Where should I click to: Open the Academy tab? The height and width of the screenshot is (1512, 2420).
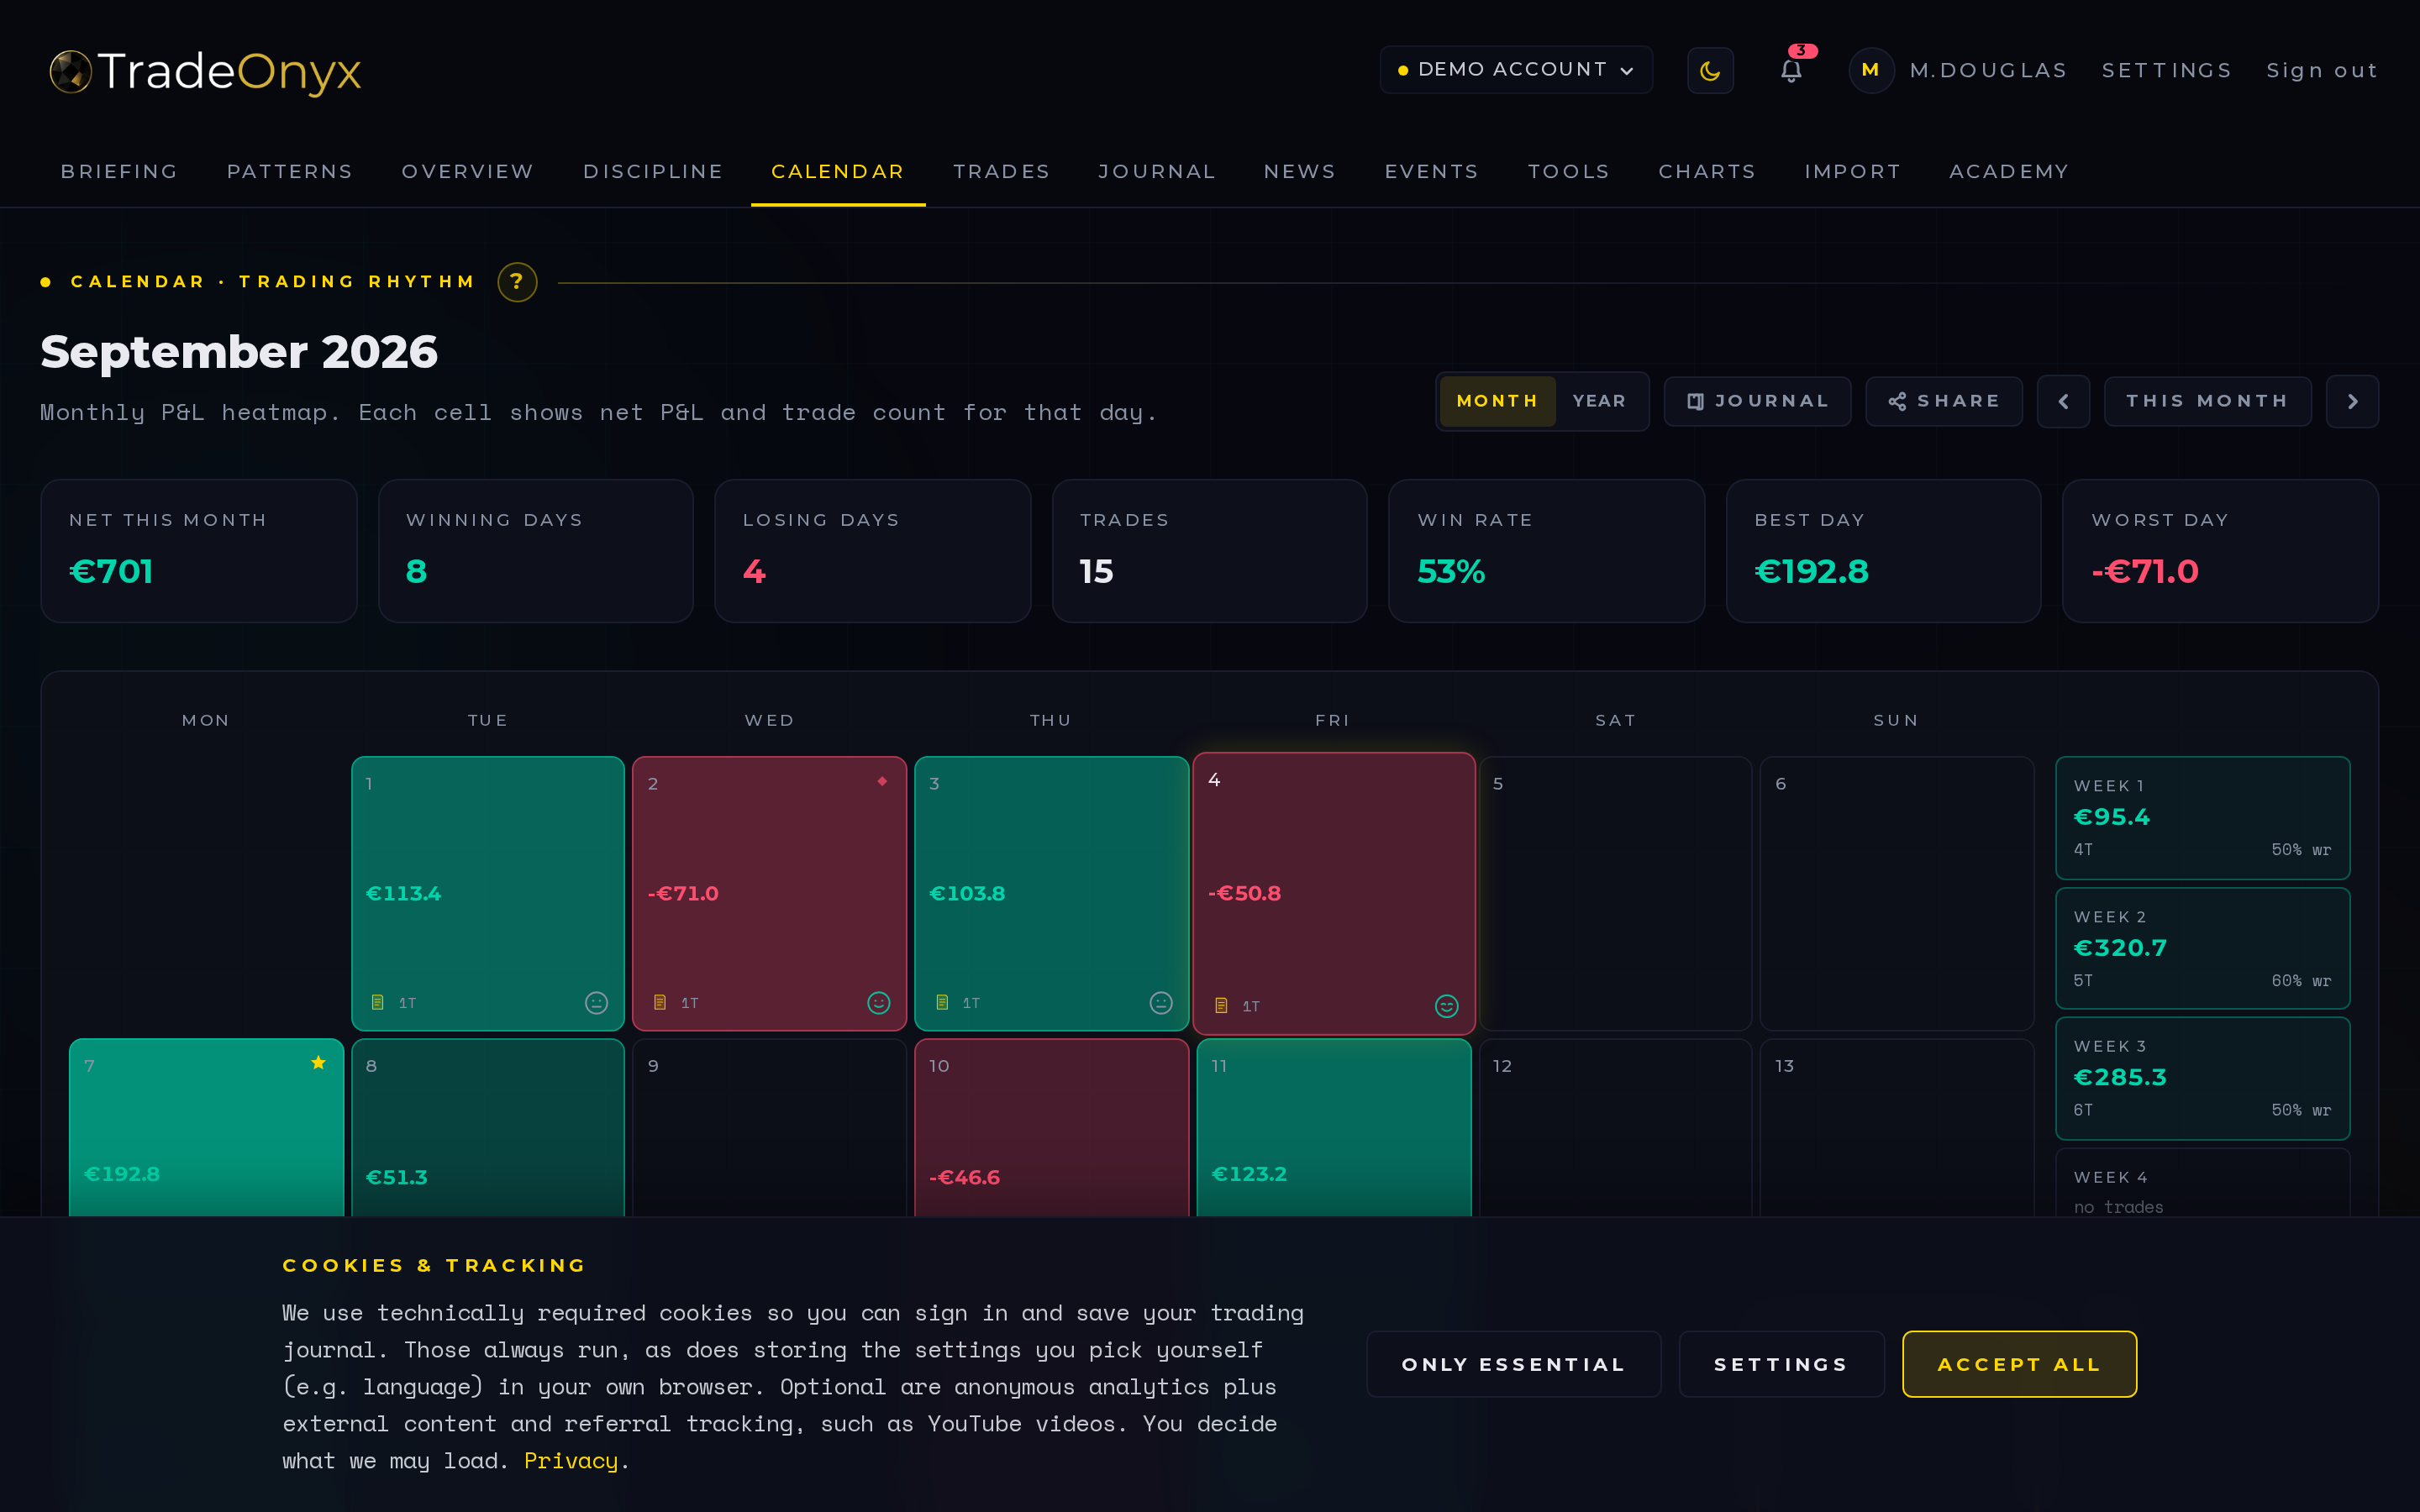(2009, 171)
